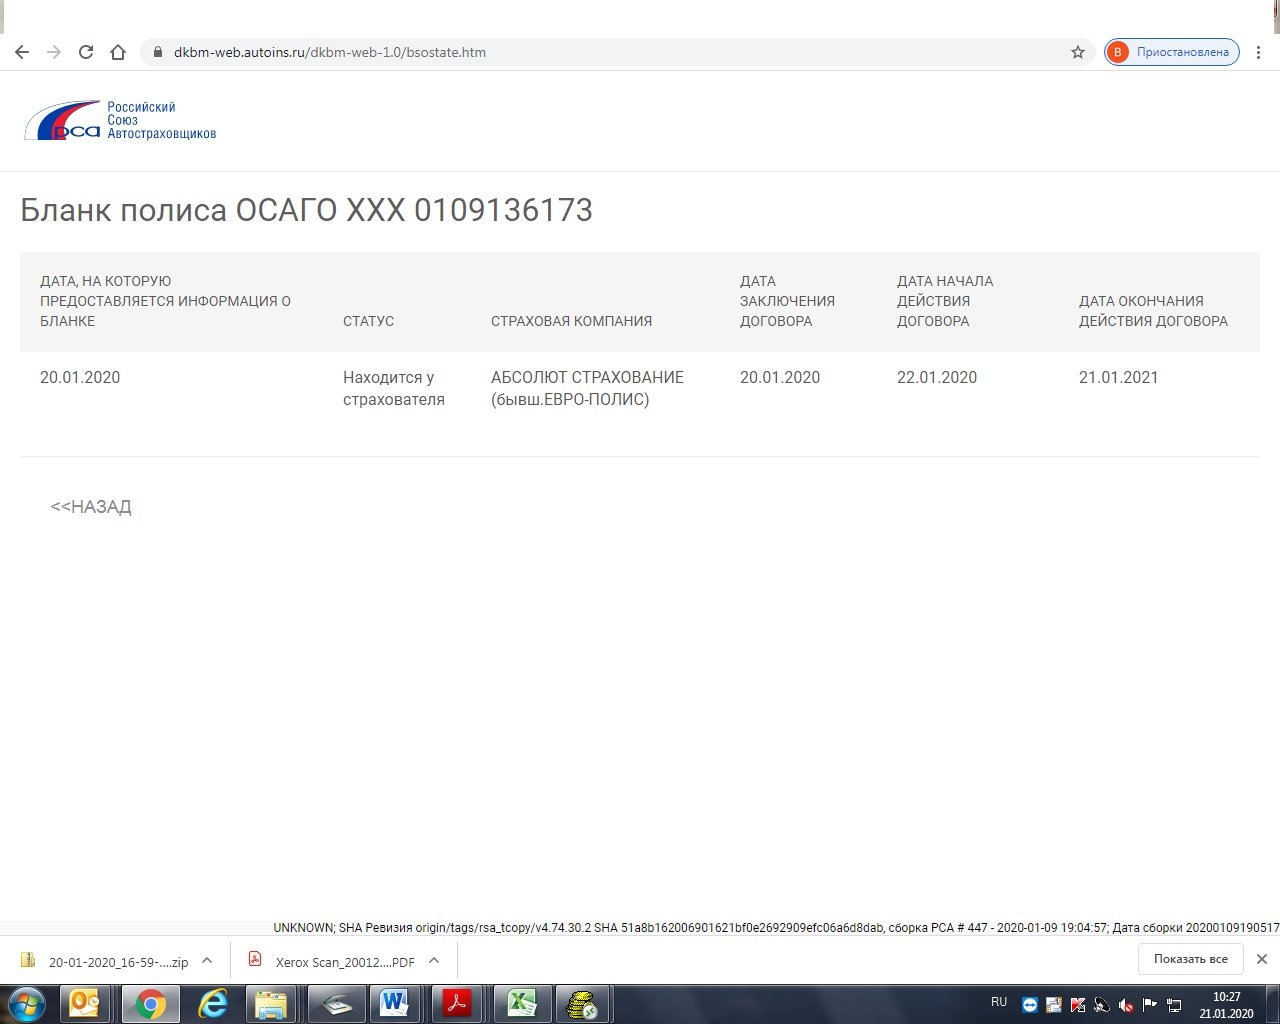Open the scanner application in the taskbar
Image resolution: width=1280 pixels, height=1024 pixels.
click(x=337, y=1003)
